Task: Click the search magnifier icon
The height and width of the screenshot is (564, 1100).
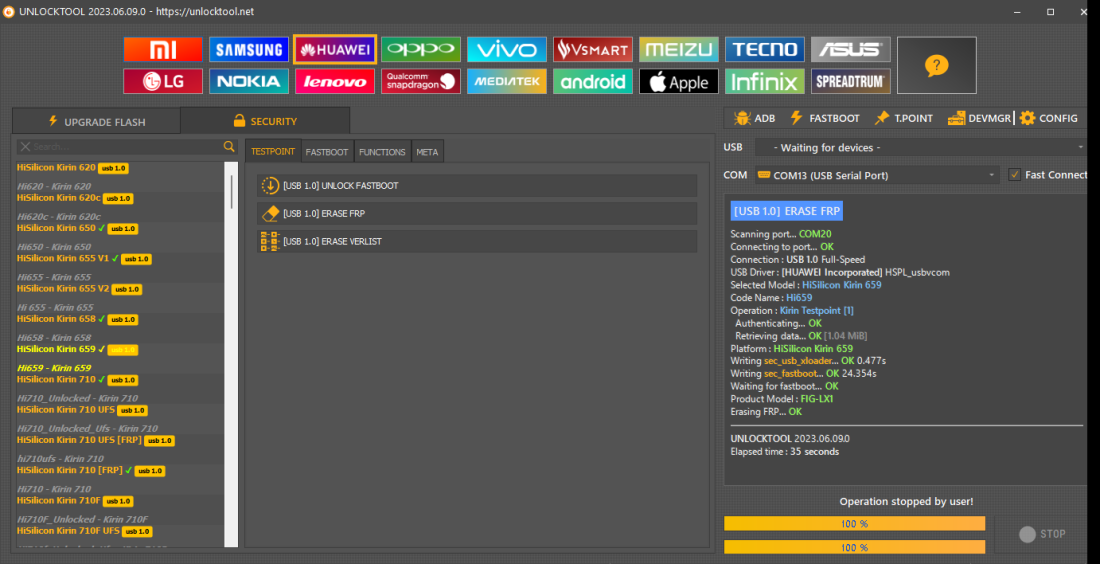Action: click(229, 146)
